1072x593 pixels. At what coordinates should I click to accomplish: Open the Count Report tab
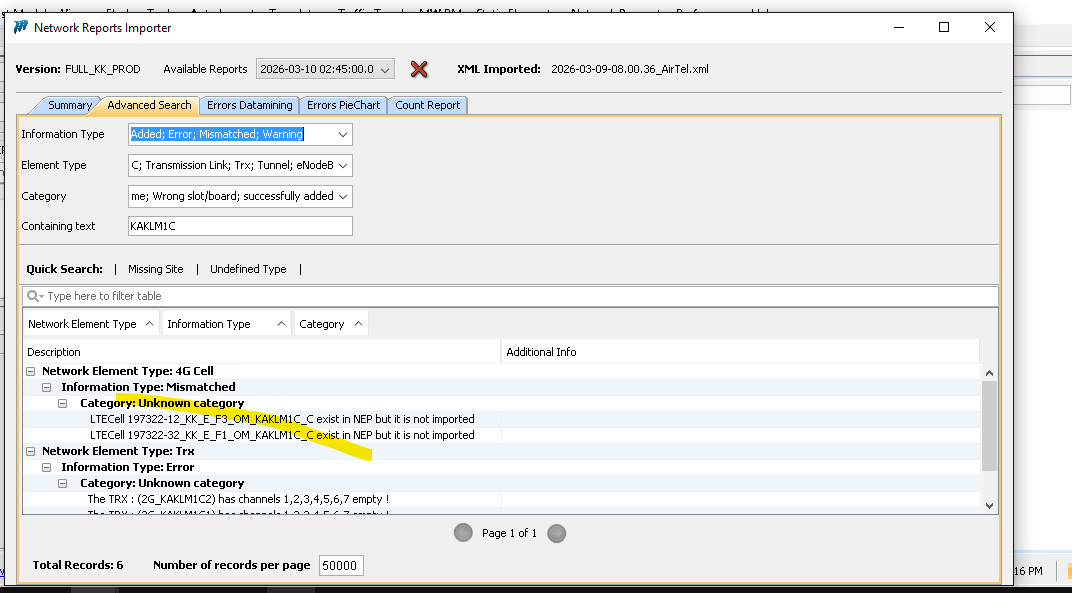click(x=427, y=105)
